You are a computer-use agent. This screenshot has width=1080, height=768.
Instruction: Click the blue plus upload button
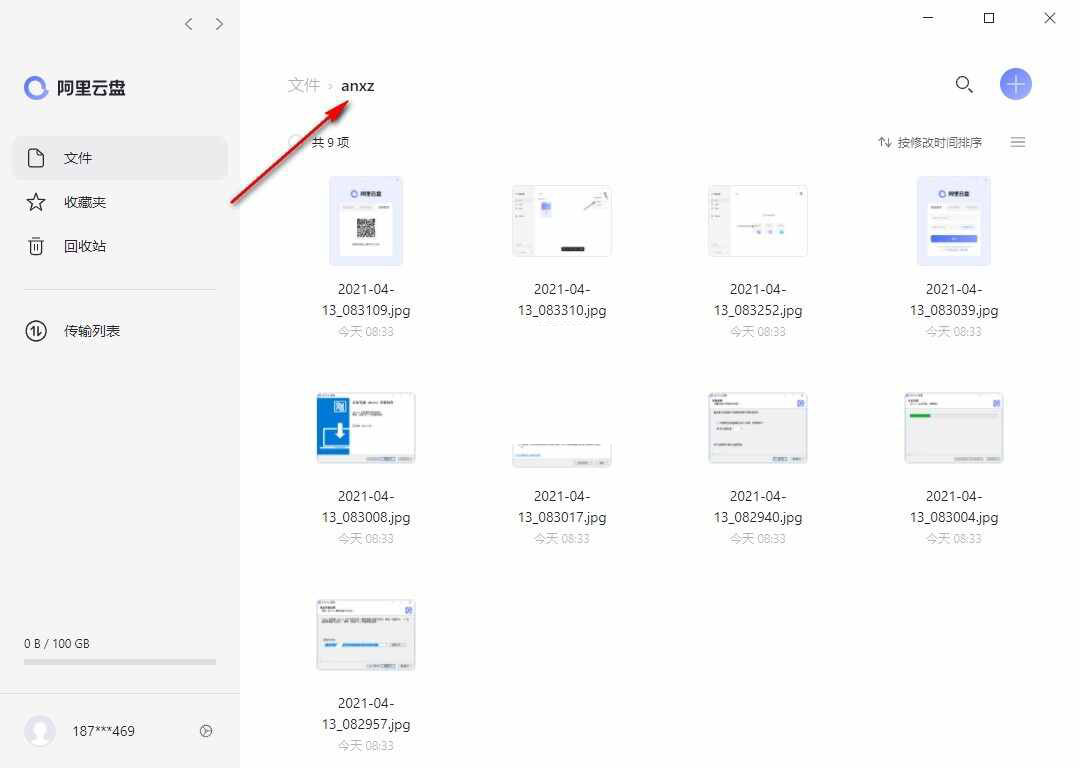coord(1015,85)
